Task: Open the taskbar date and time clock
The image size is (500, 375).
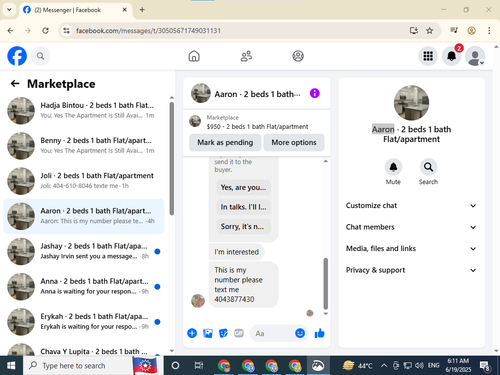Action: (x=458, y=365)
